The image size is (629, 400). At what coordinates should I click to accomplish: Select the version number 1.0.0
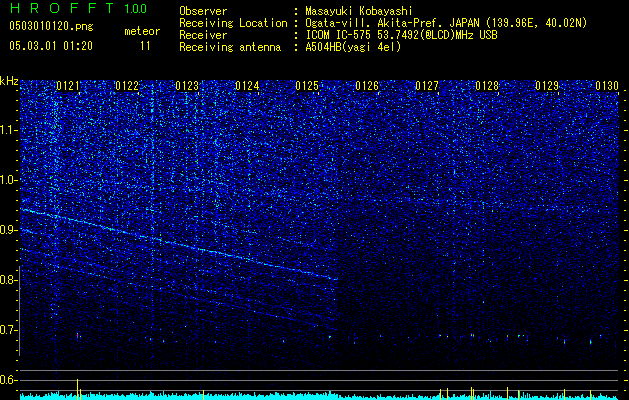pyautogui.click(x=136, y=8)
